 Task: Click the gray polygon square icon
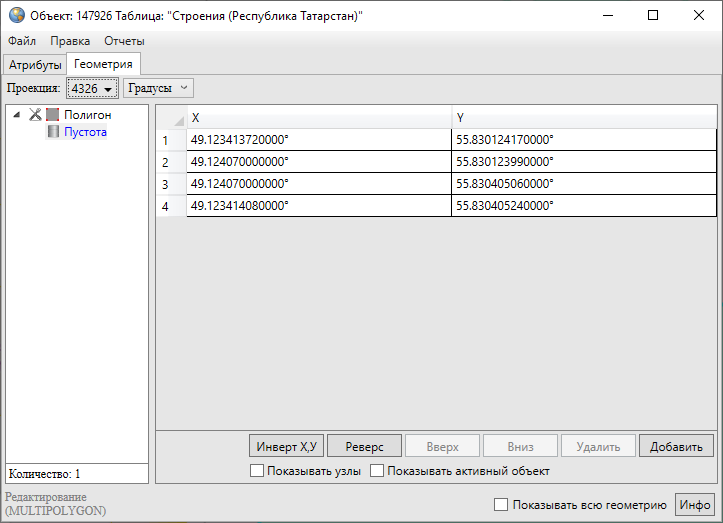[x=53, y=115]
